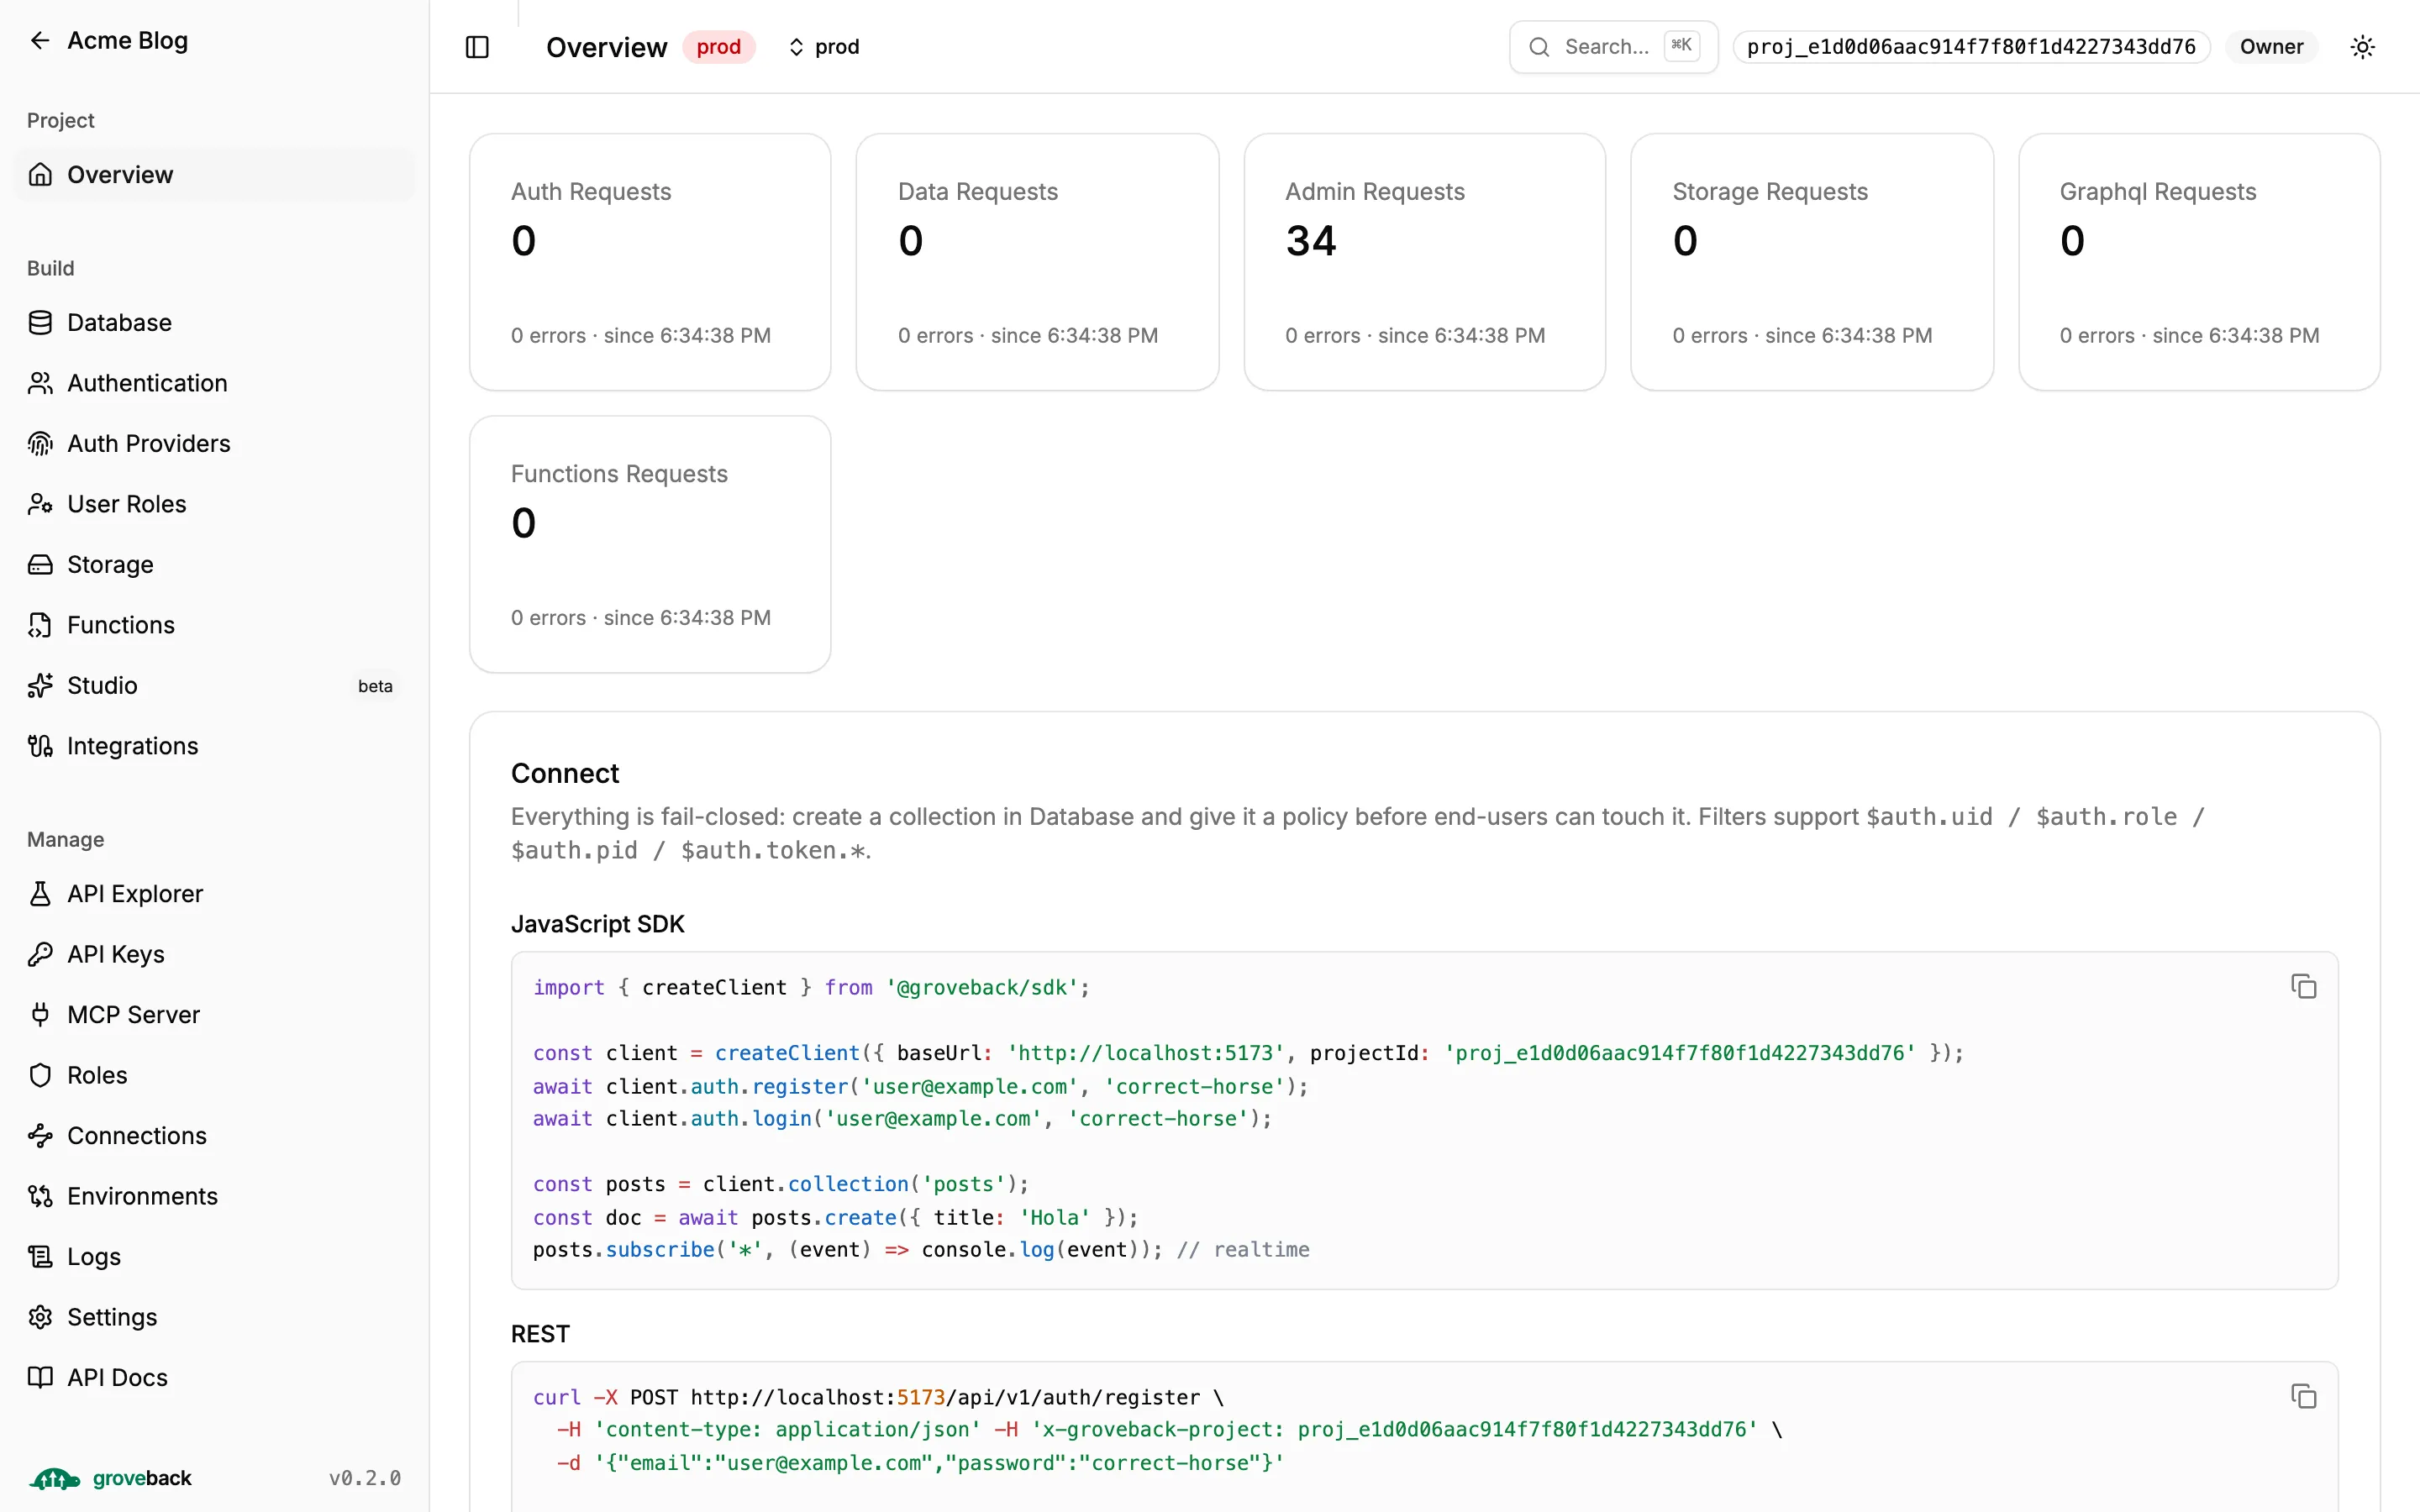
Task: Click the Graphql Requests card title
Action: coord(2157,192)
